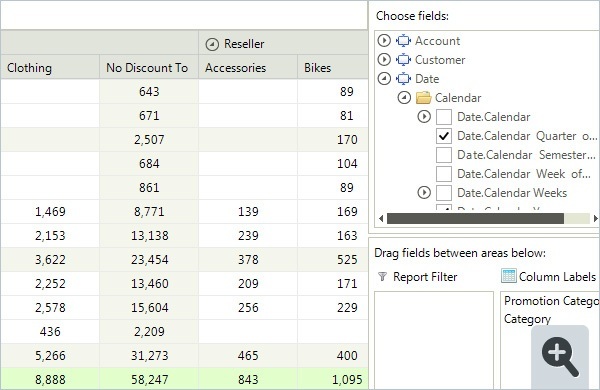The image size is (600, 390).
Task: Select grand total cell 58,247
Action: [x=149, y=379]
